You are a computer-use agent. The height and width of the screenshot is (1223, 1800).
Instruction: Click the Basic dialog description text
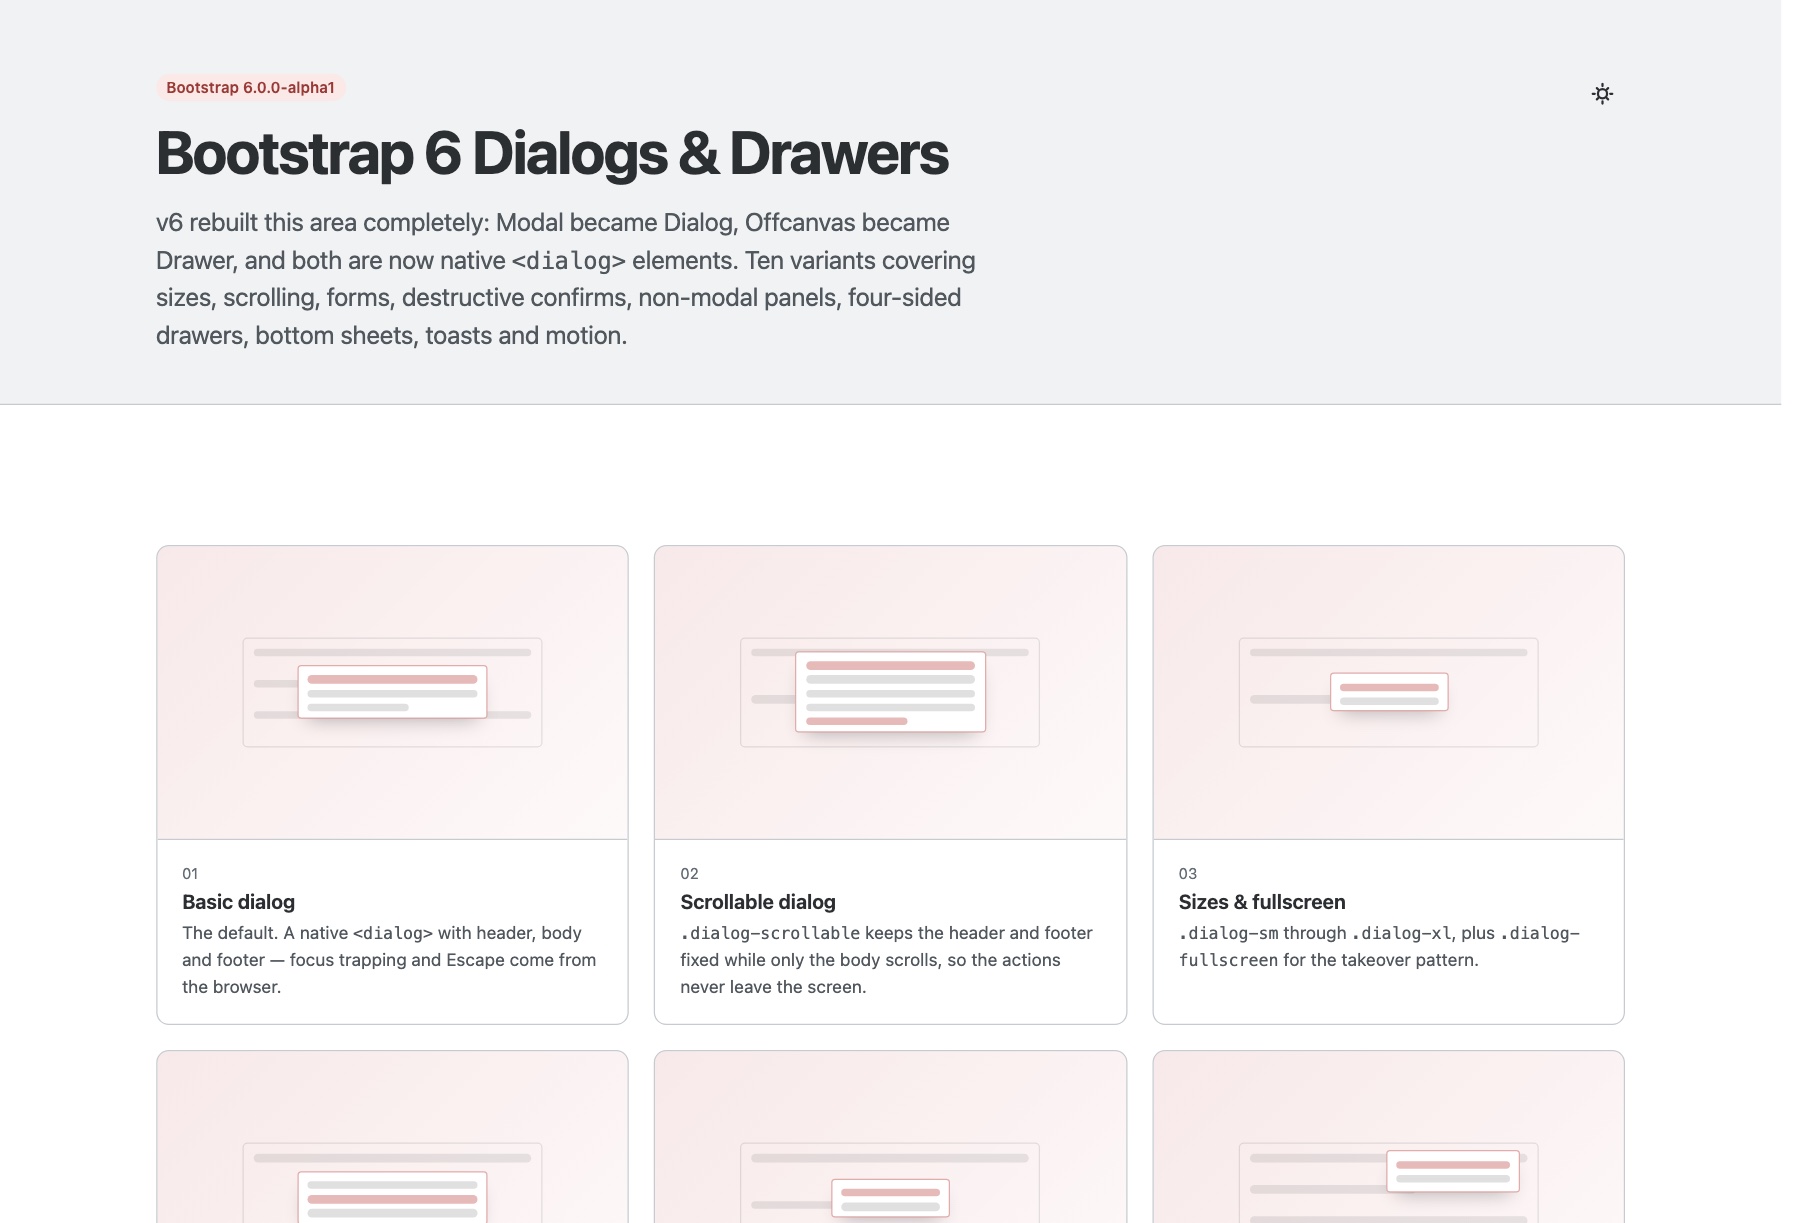(x=389, y=960)
